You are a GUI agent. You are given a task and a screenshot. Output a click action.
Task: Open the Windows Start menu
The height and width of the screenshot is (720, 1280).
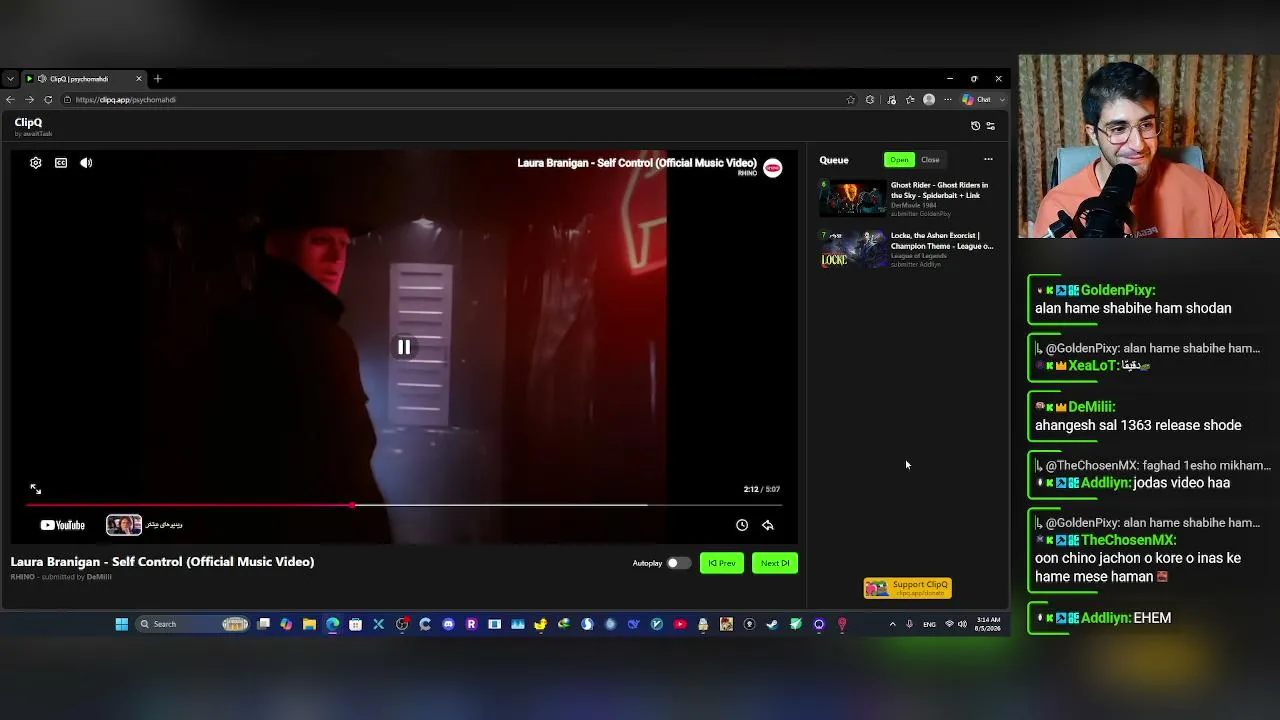click(122, 624)
